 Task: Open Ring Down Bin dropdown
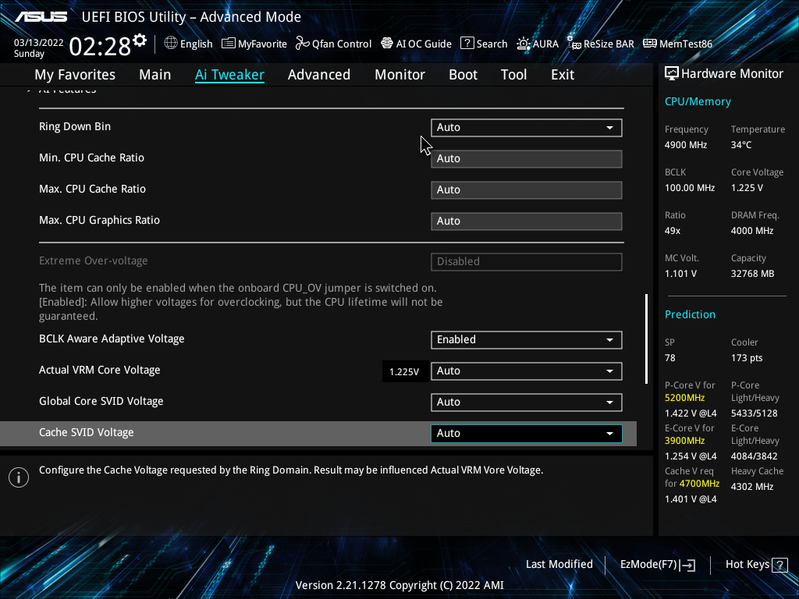click(526, 127)
